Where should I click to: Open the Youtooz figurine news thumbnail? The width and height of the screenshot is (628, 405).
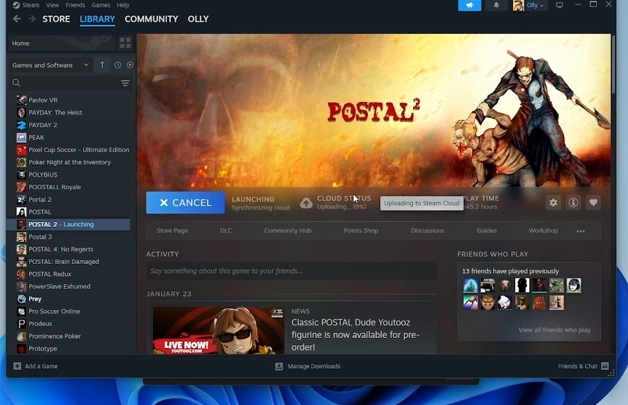click(x=218, y=330)
